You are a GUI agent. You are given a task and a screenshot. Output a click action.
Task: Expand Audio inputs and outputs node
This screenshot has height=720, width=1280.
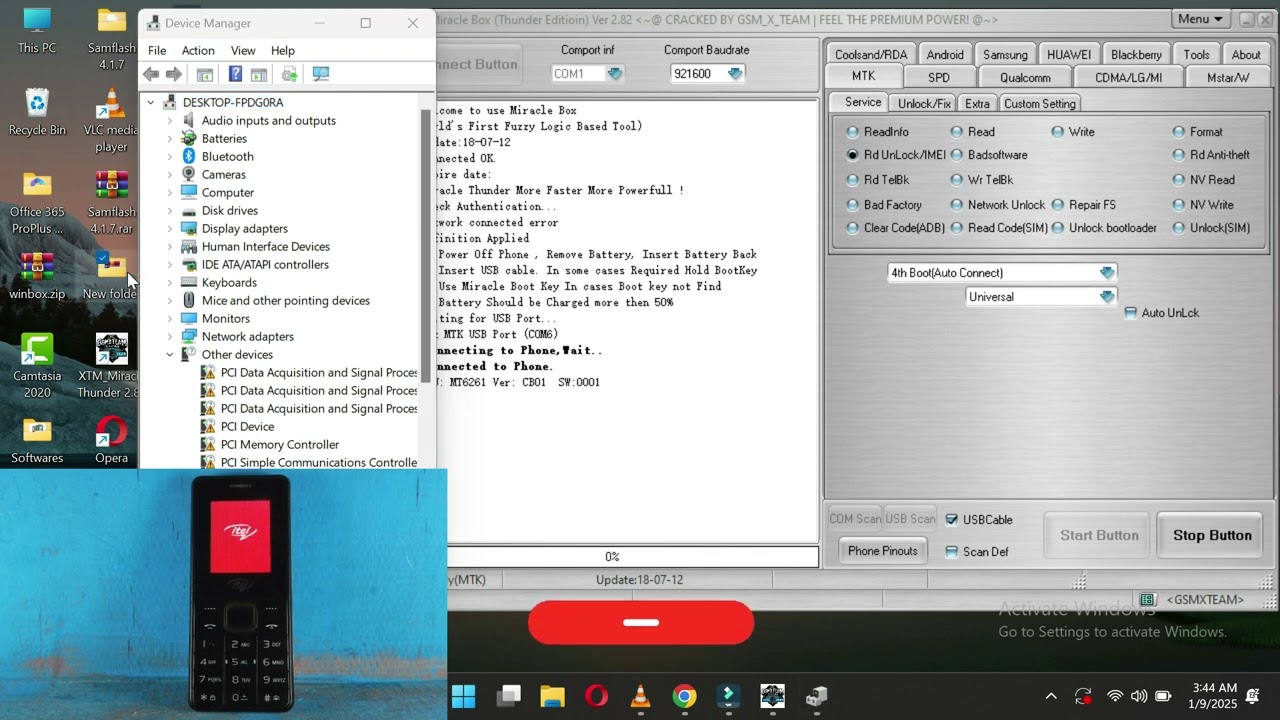point(169,121)
